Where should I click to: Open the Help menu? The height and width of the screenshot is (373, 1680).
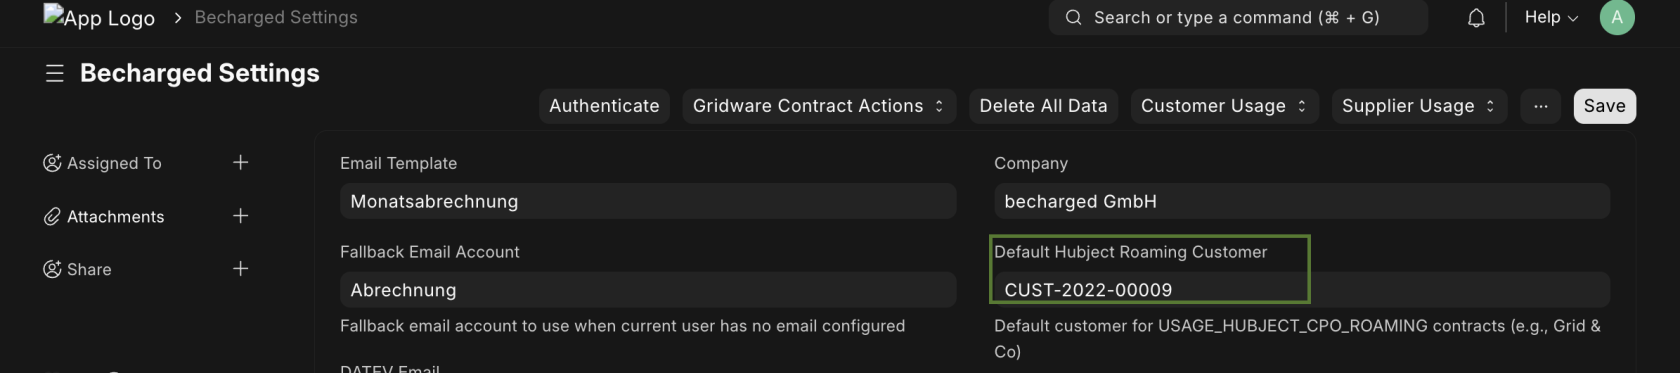1551,17
